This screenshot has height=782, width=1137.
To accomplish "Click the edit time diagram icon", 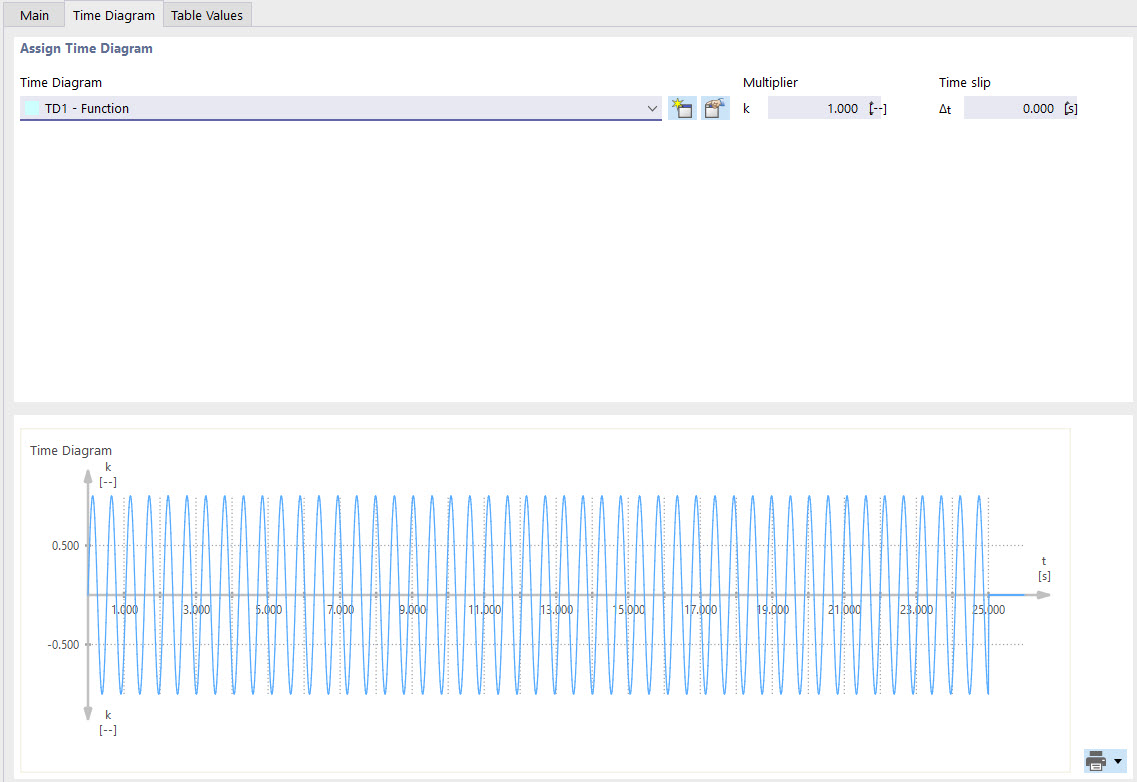I will [x=715, y=108].
